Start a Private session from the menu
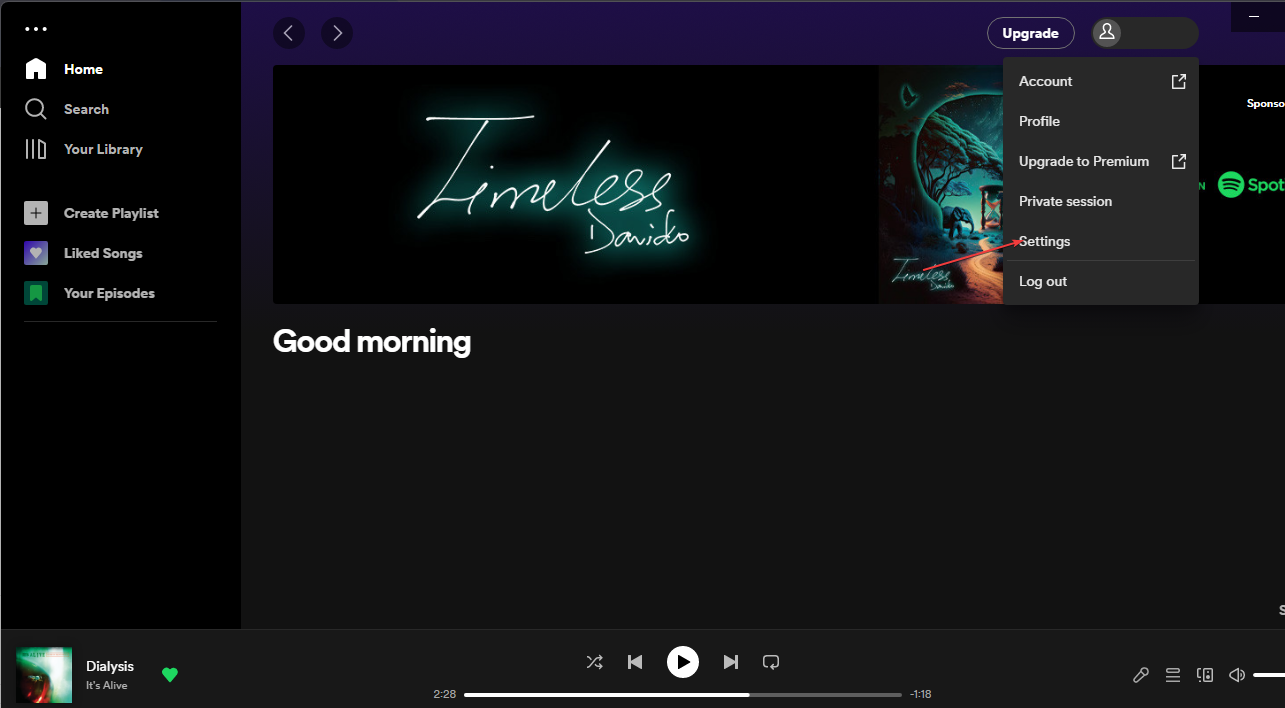 click(1101, 201)
